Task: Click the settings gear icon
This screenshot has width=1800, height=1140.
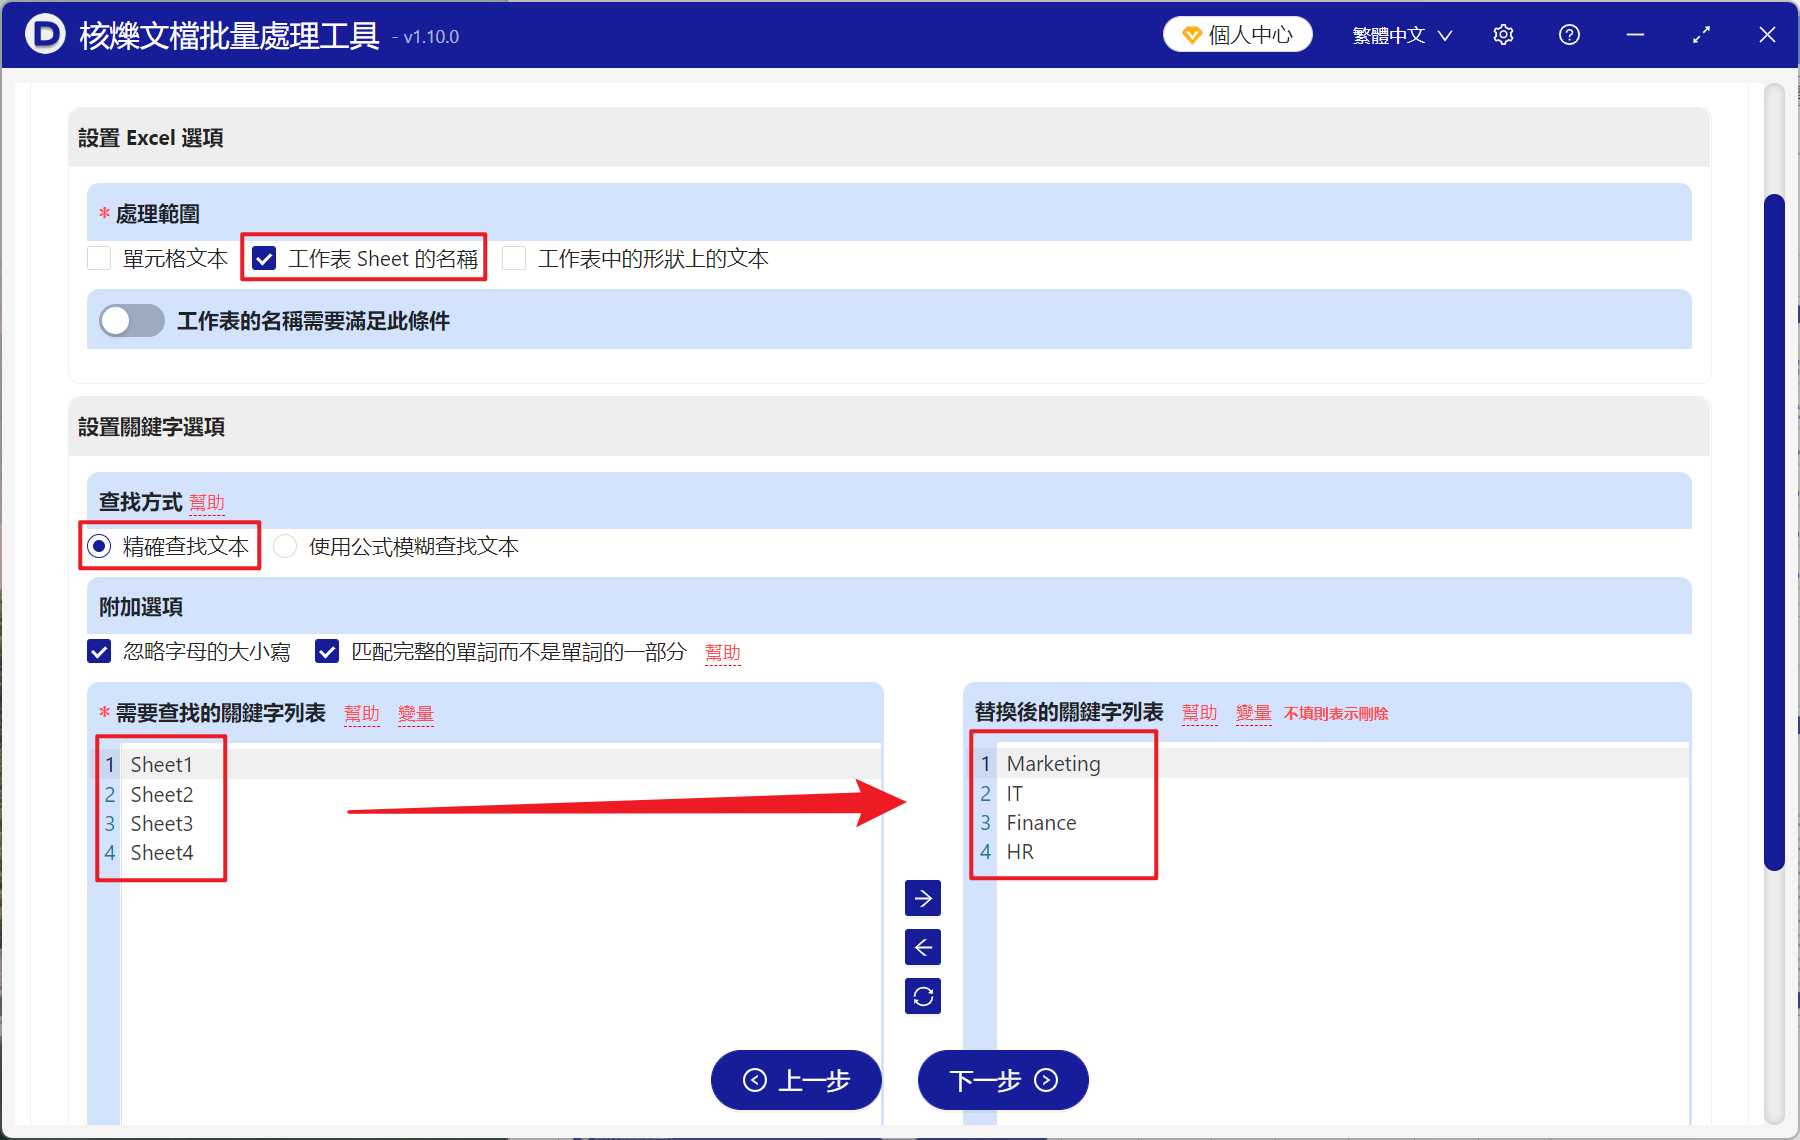Action: click(x=1503, y=34)
